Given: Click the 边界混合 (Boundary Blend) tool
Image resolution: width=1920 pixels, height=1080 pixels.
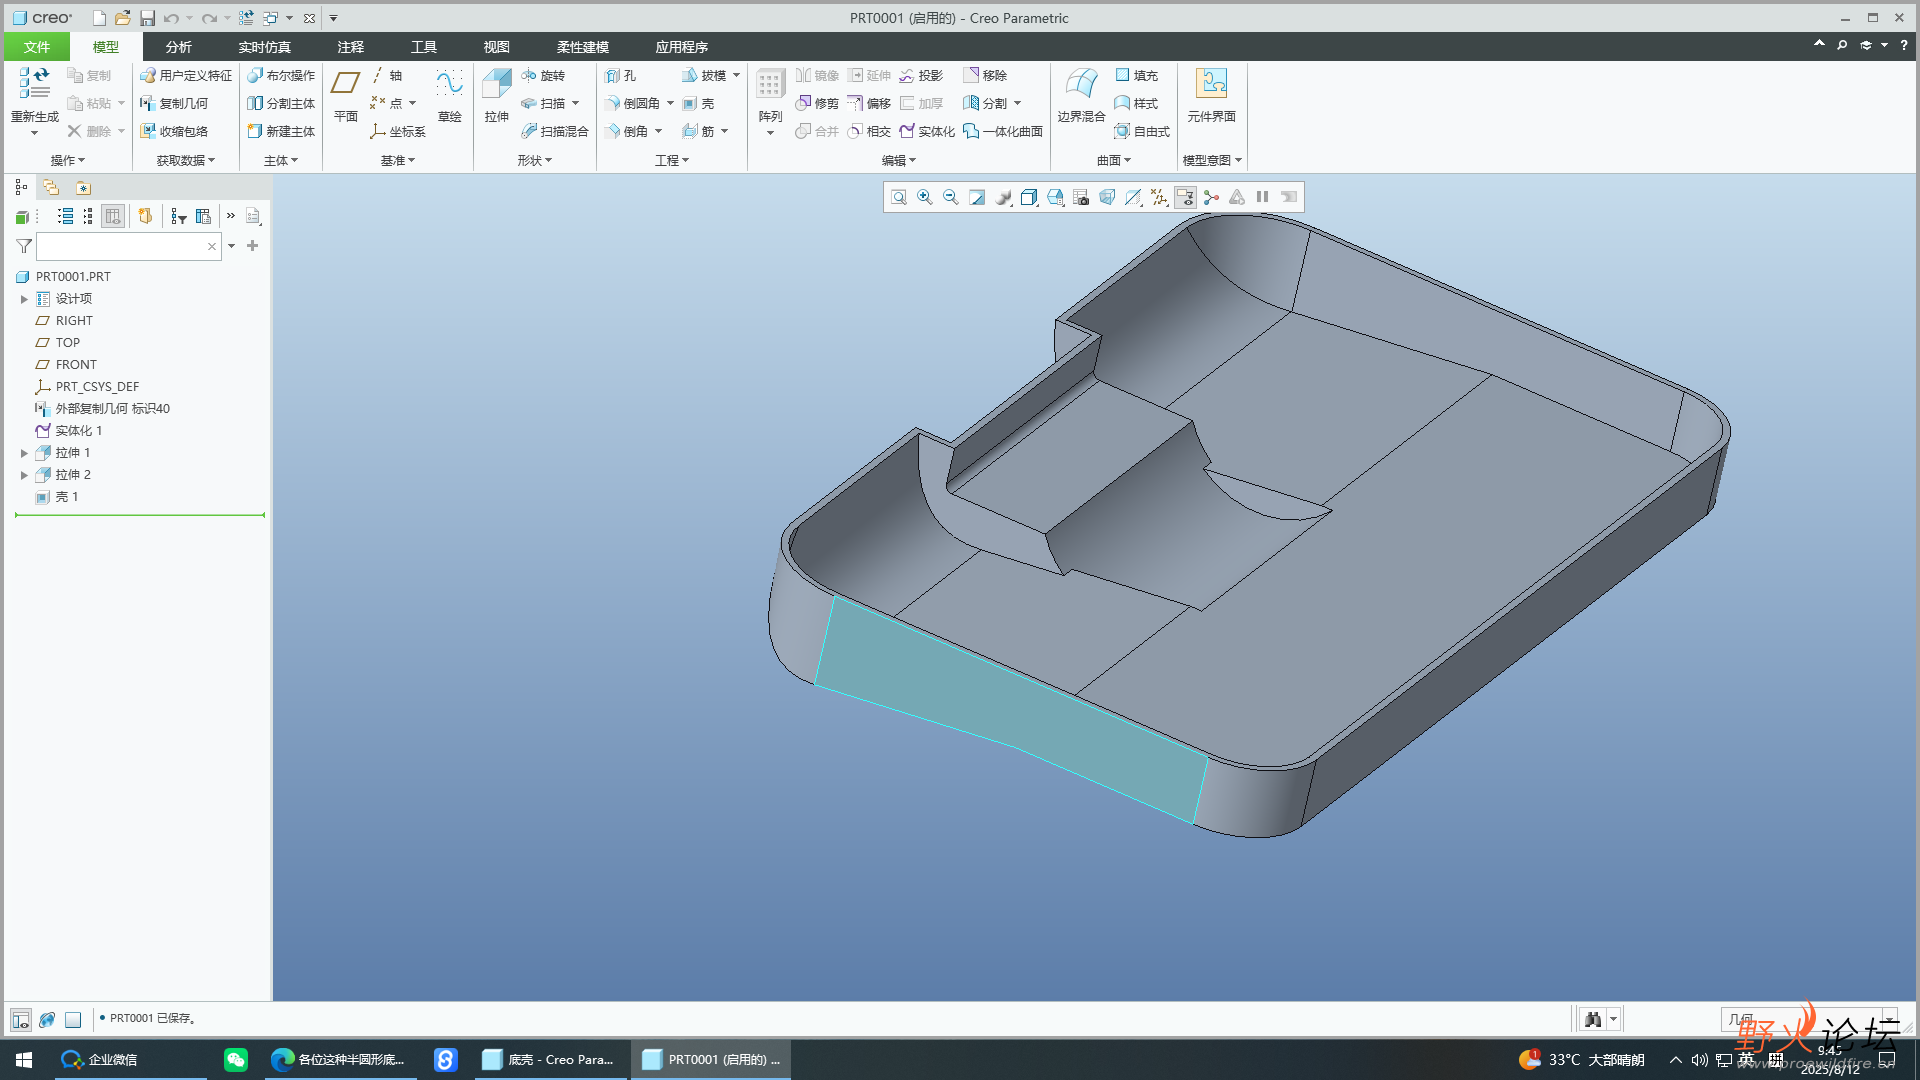Looking at the screenshot, I should tap(1081, 96).
